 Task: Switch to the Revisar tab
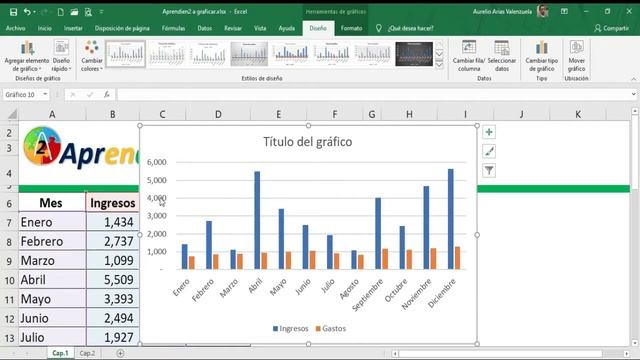(233, 28)
